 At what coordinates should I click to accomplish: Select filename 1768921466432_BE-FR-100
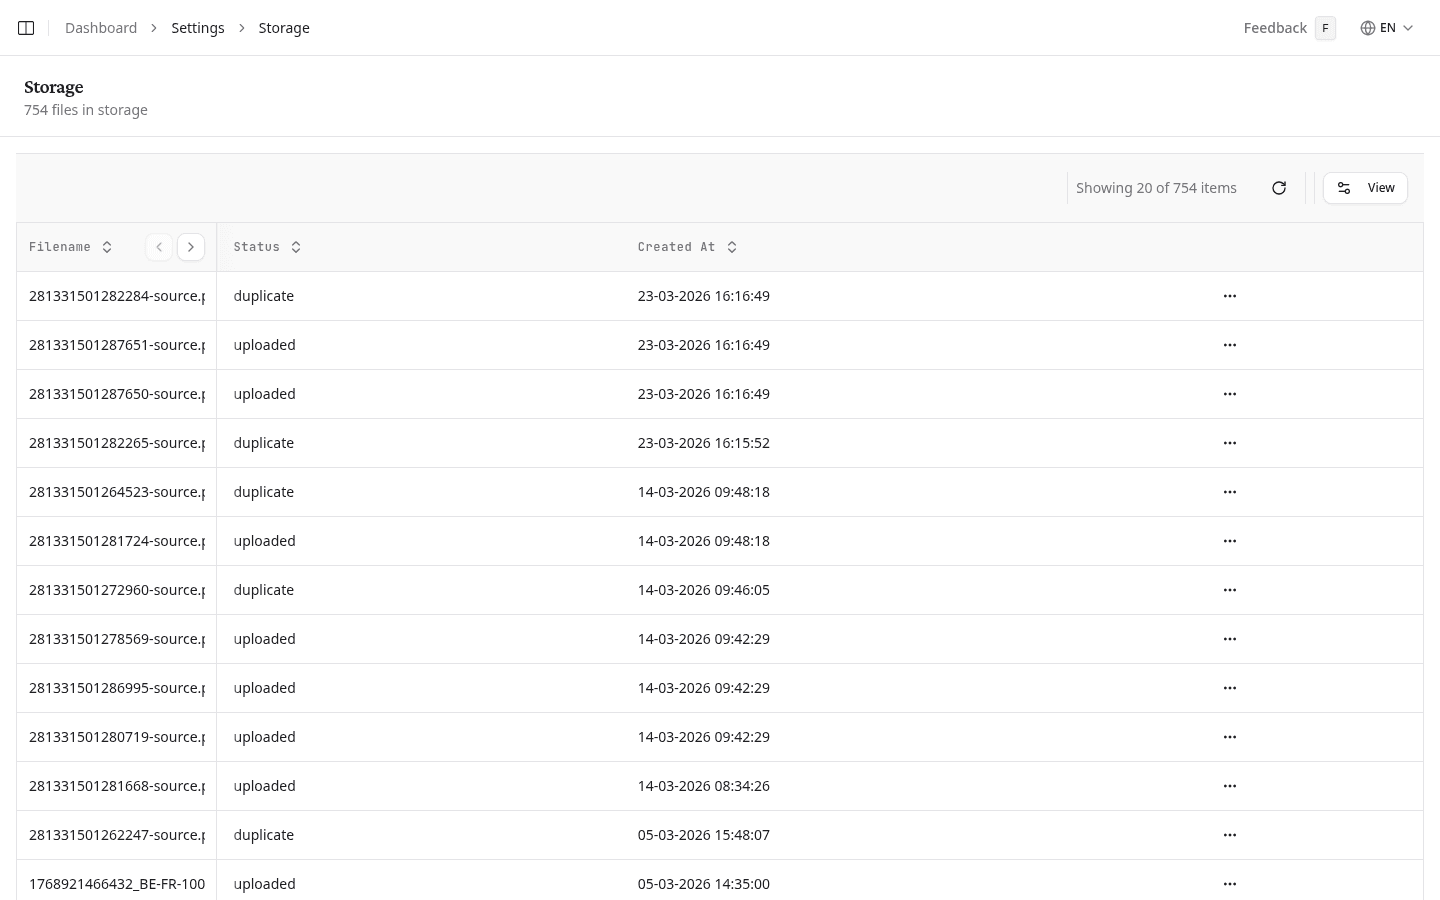[117, 884]
